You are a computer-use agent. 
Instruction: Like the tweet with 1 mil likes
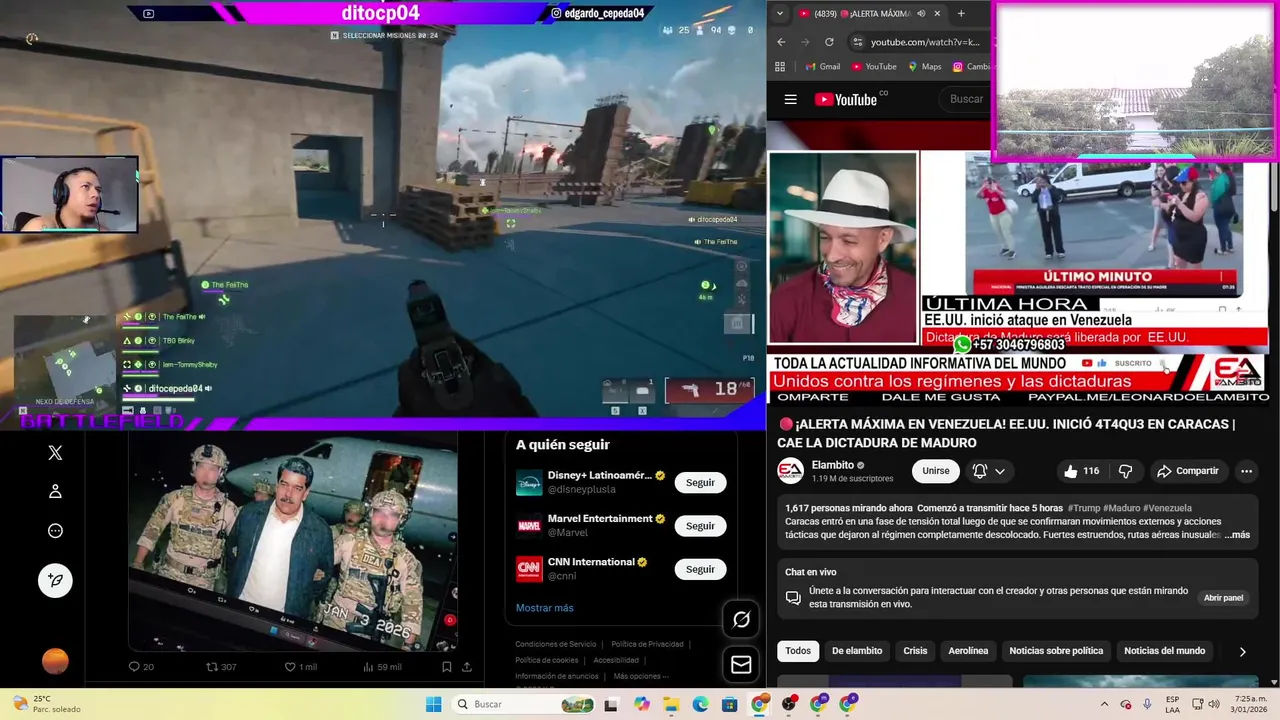pyautogui.click(x=300, y=667)
